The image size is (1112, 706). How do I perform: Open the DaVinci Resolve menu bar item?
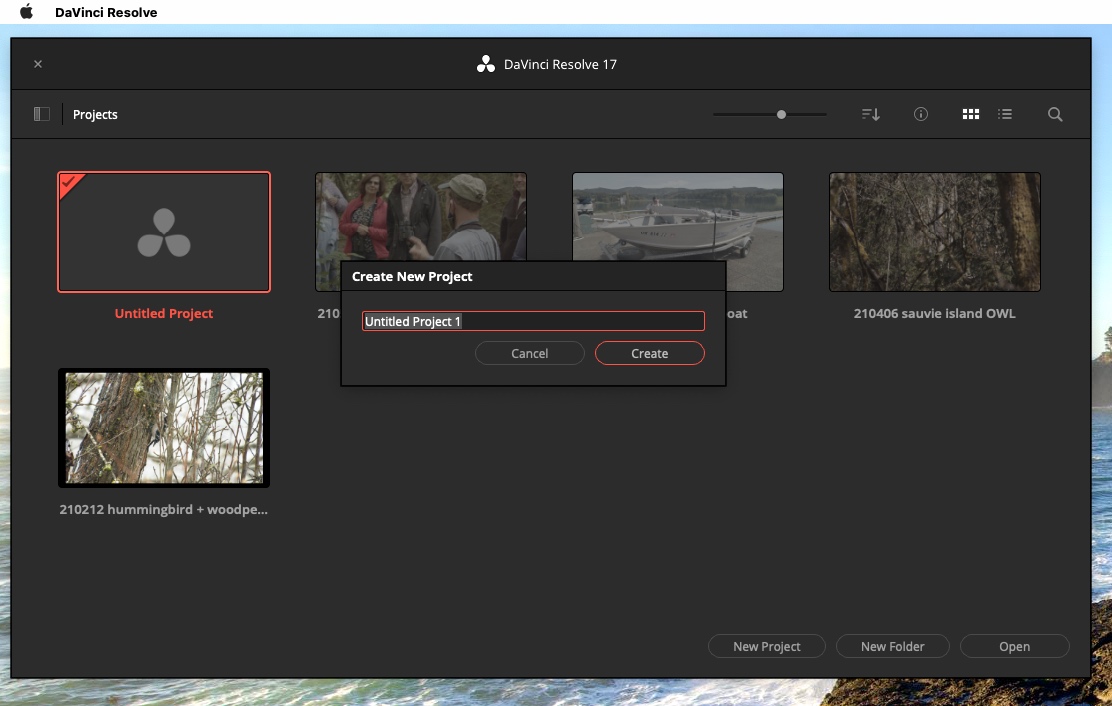106,12
